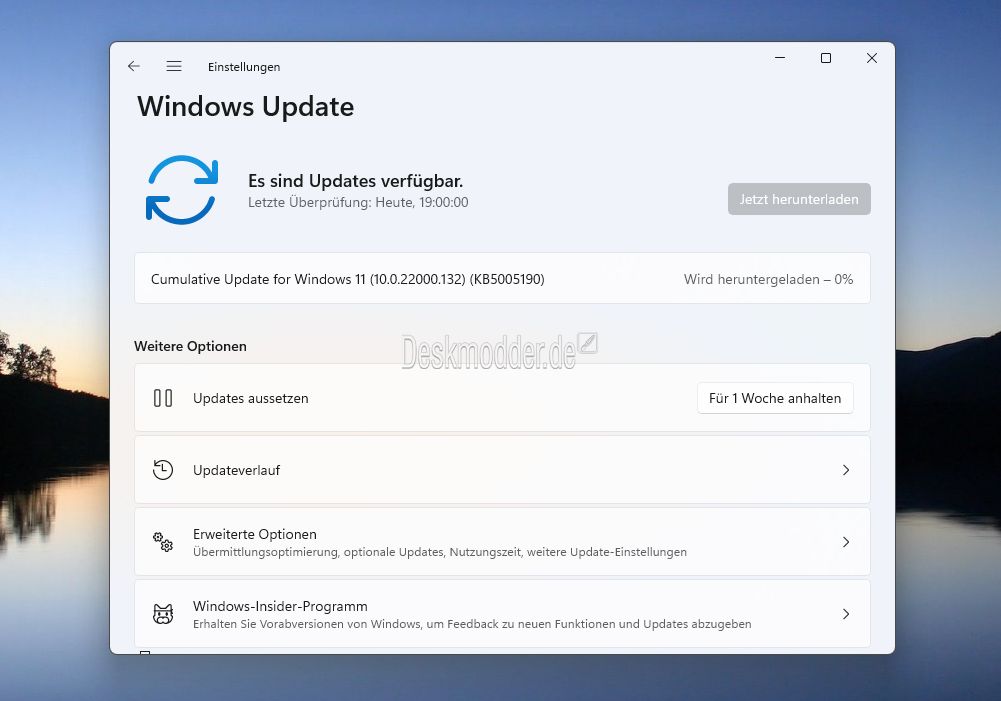
Task: Click the cat icon for Windows-Insider-Programm
Action: pos(163,614)
